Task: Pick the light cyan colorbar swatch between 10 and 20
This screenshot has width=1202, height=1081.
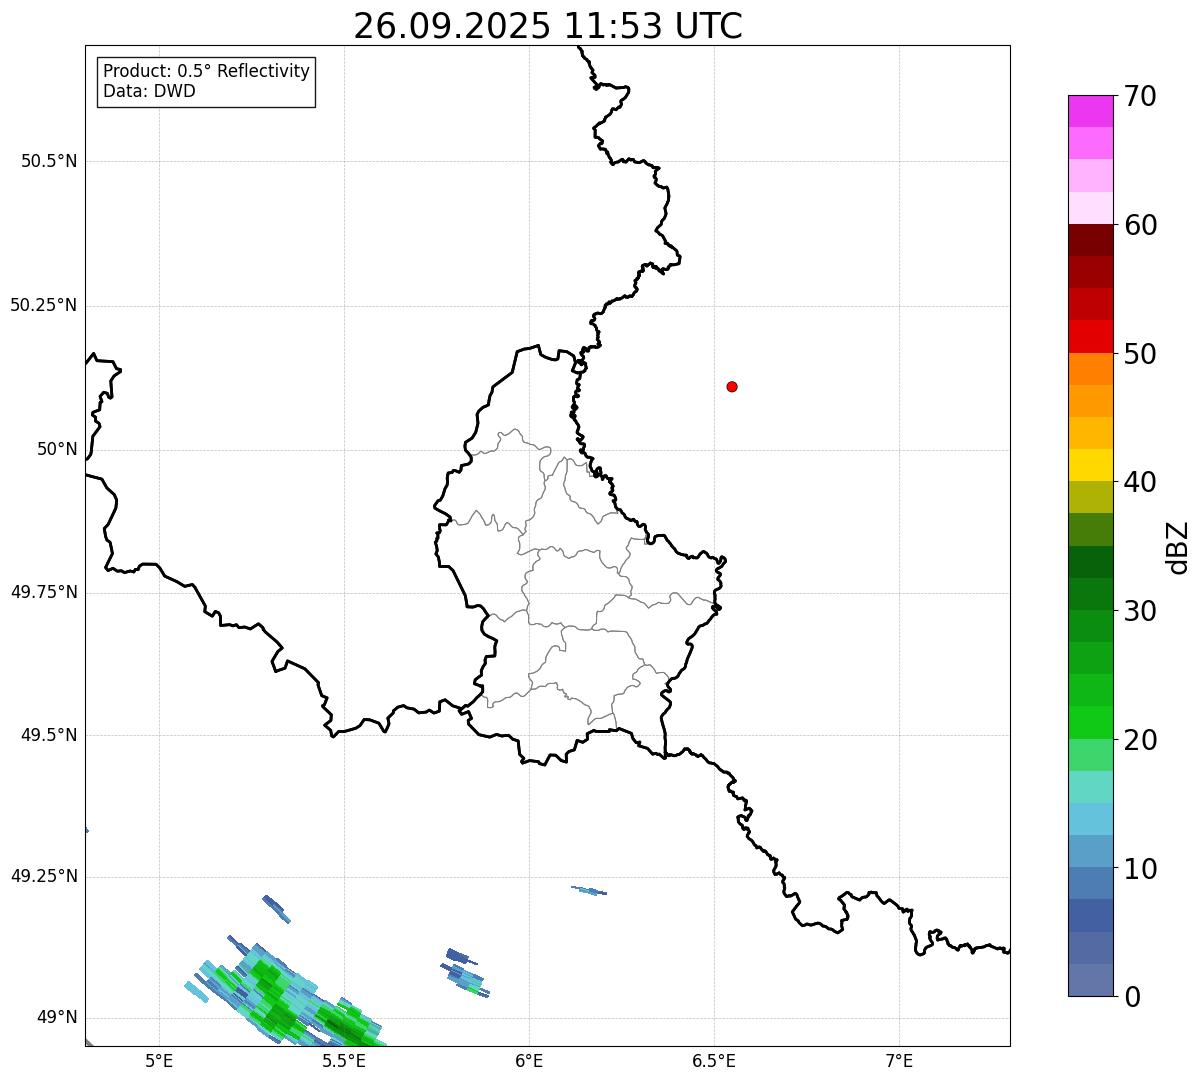Action: (1090, 819)
